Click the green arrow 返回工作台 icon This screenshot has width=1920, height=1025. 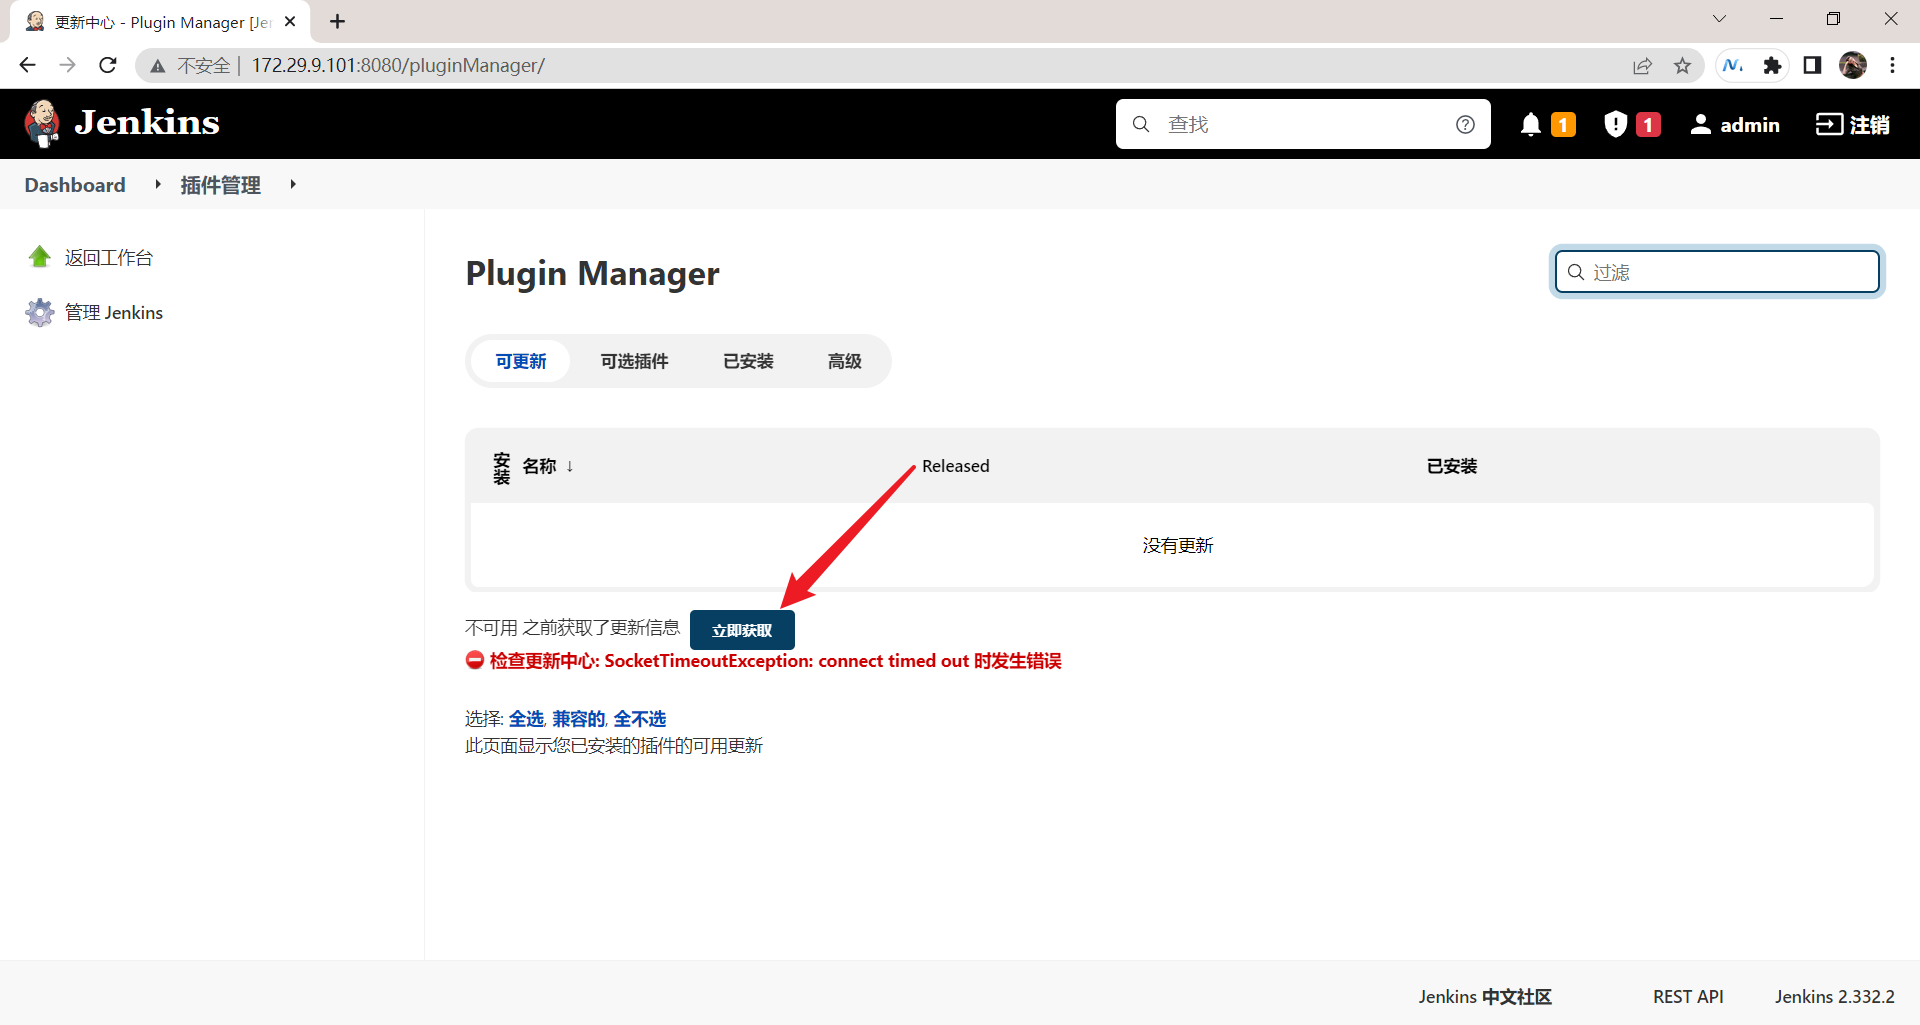click(40, 257)
